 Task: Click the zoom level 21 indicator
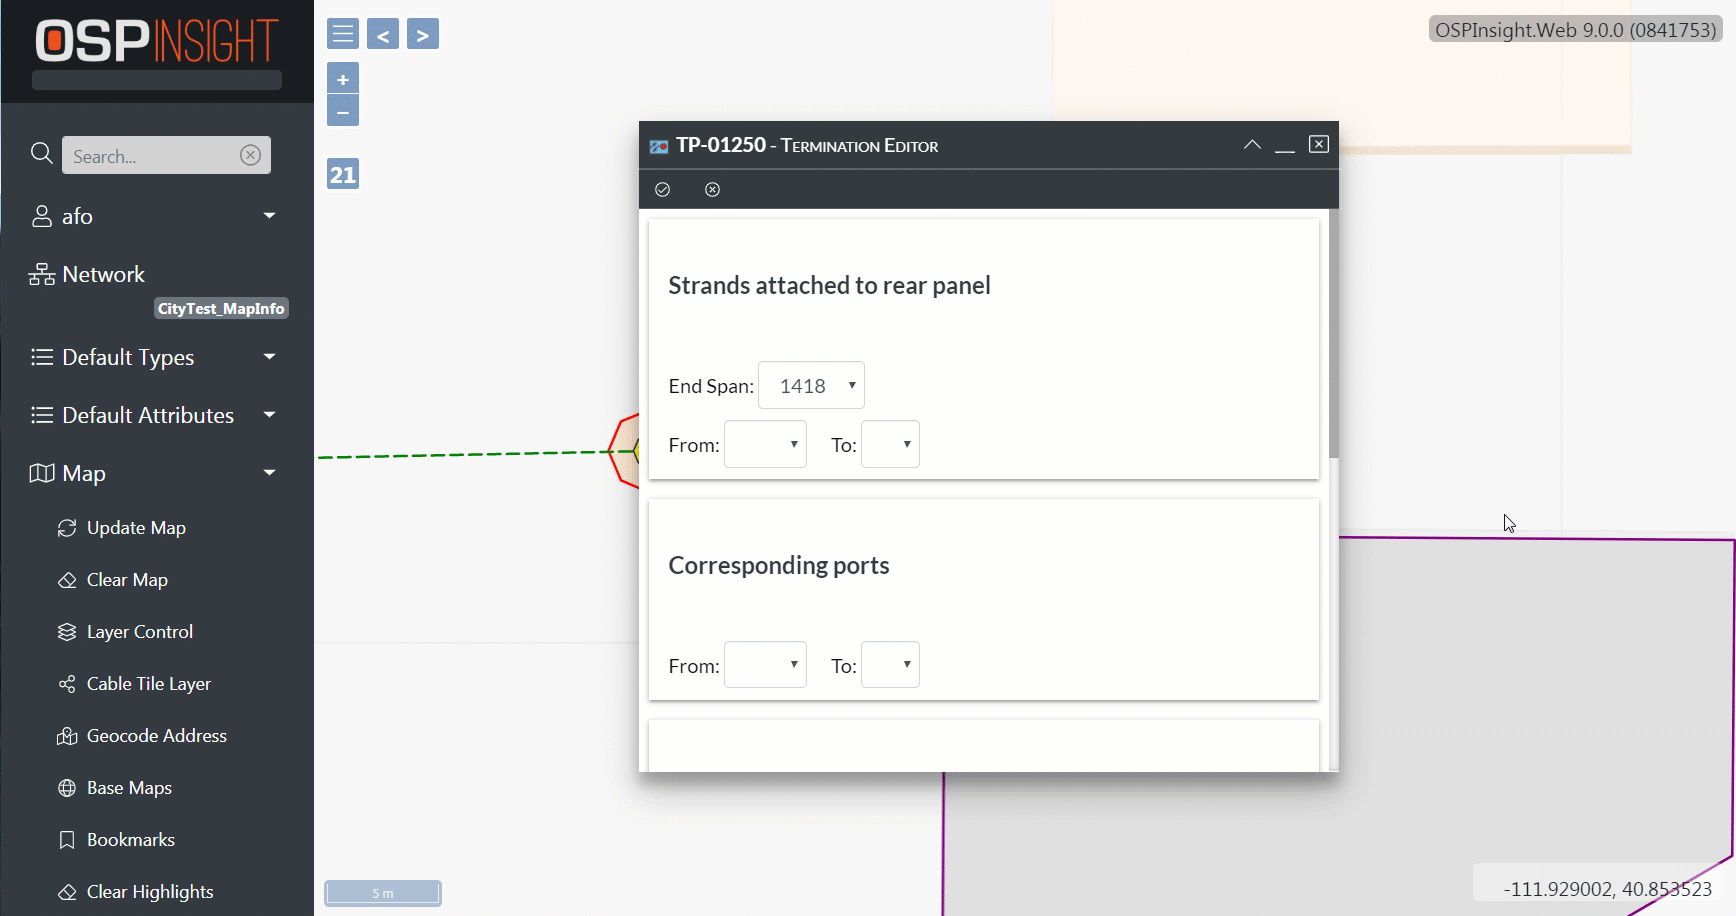[343, 174]
